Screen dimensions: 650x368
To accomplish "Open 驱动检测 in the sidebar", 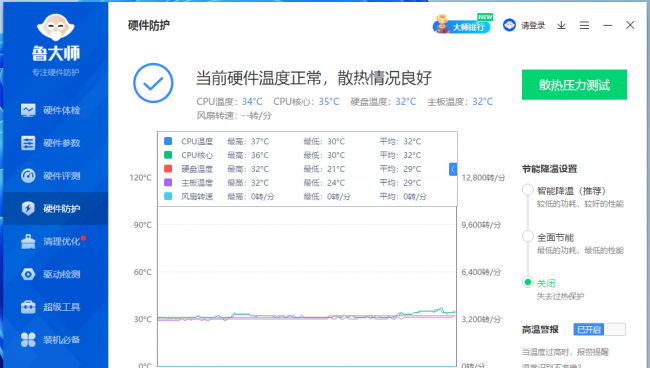I will coord(56,274).
